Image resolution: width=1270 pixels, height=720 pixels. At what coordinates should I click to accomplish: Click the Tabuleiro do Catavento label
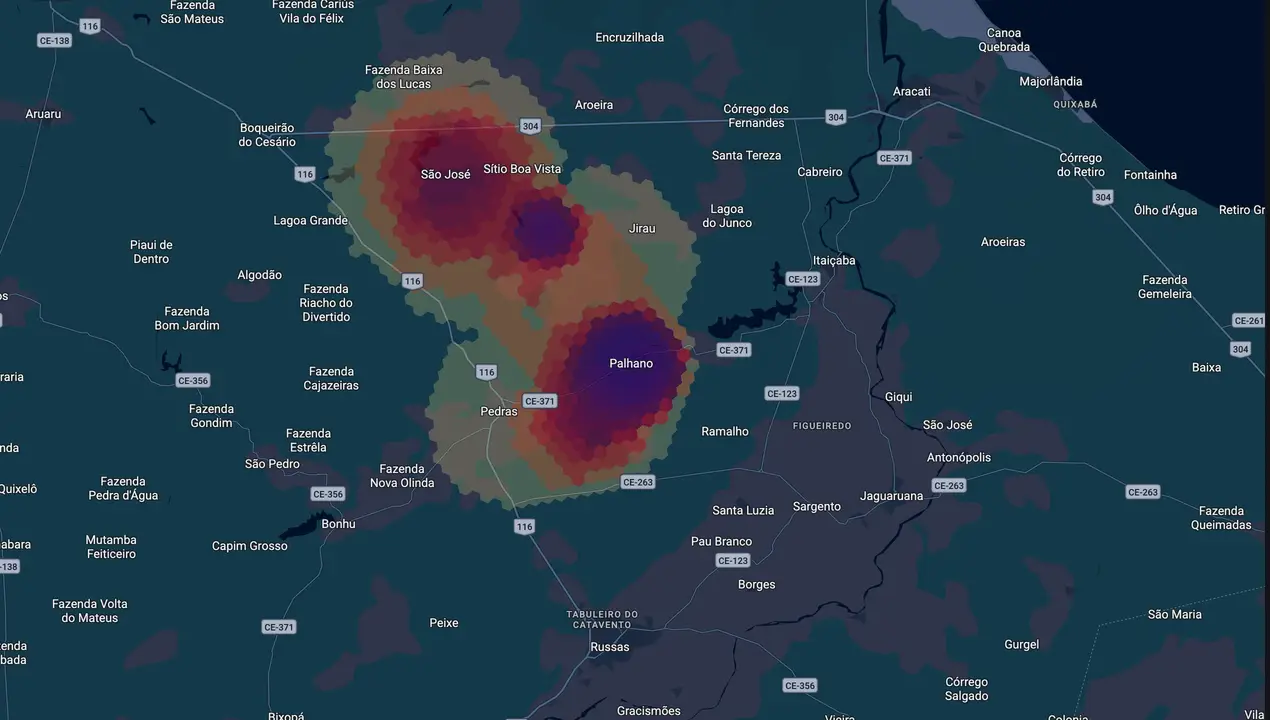click(x=602, y=619)
